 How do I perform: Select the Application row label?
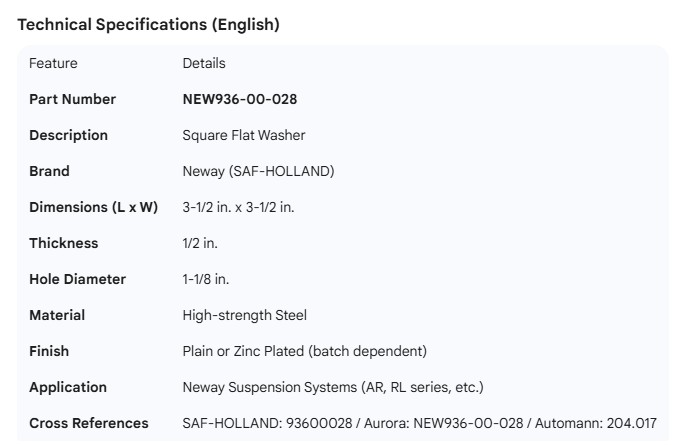point(68,387)
